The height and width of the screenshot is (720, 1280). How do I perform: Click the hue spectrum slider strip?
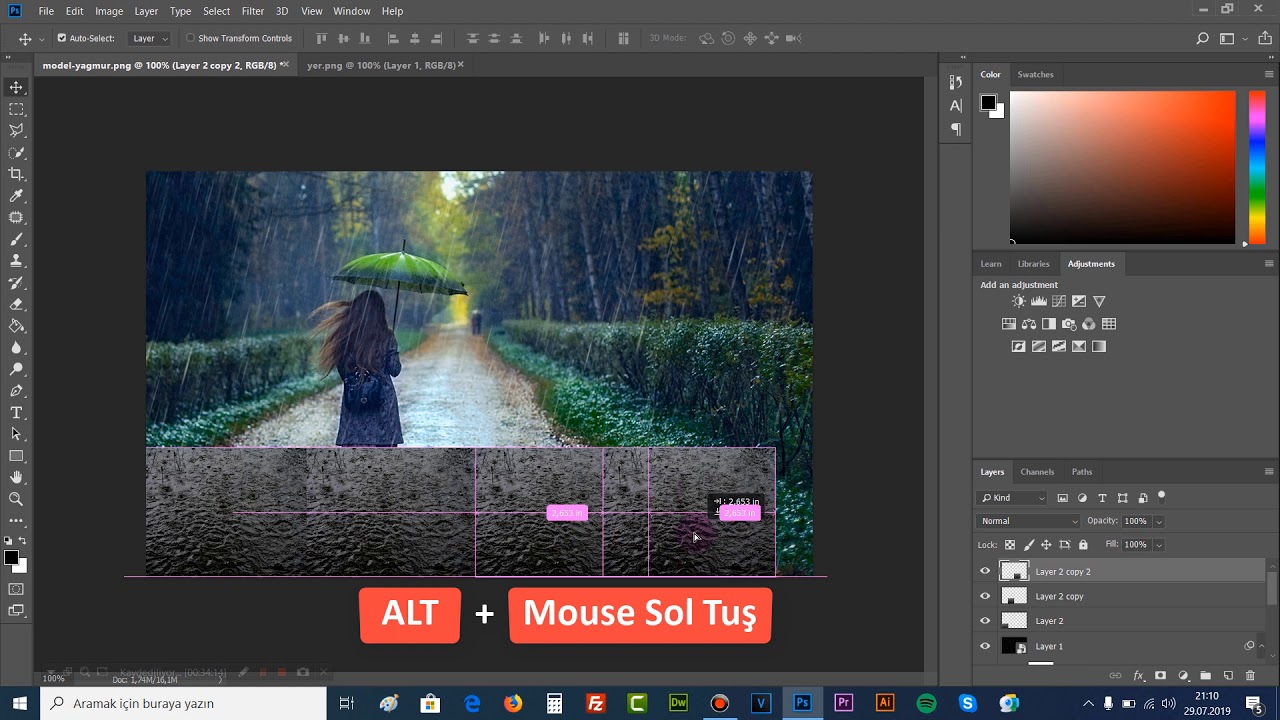(1257, 167)
